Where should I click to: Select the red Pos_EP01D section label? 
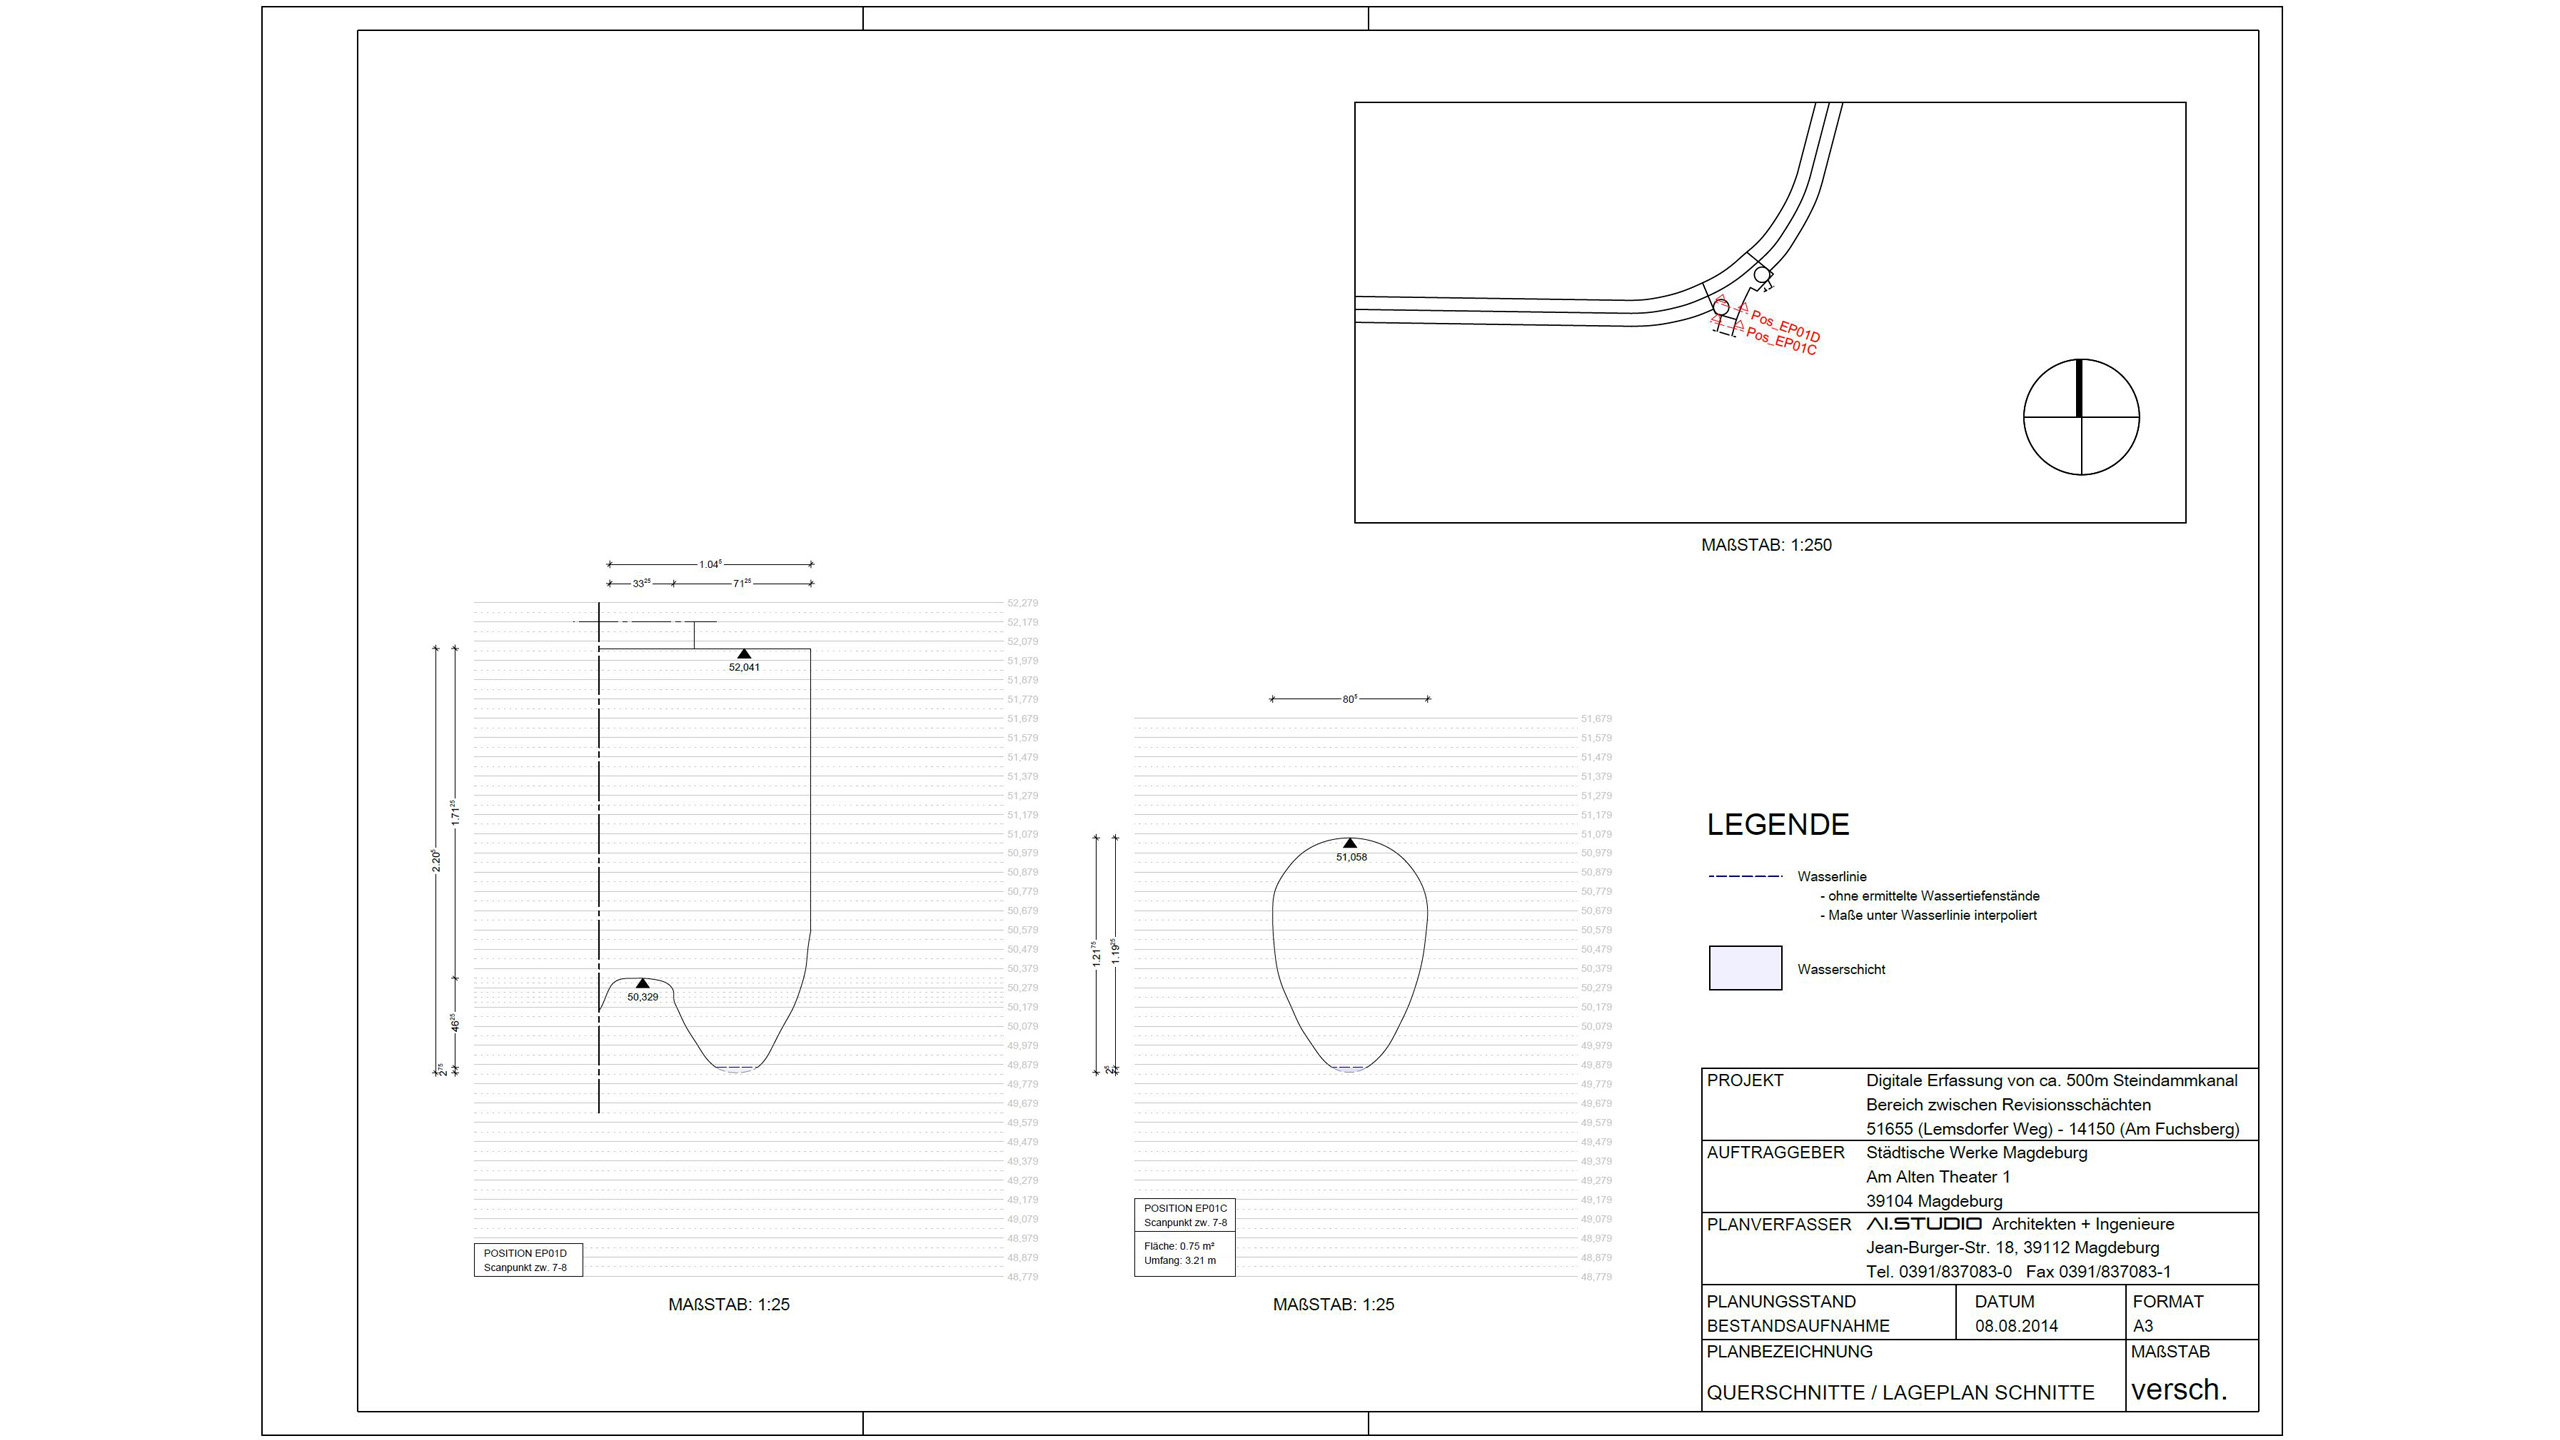click(x=1785, y=326)
